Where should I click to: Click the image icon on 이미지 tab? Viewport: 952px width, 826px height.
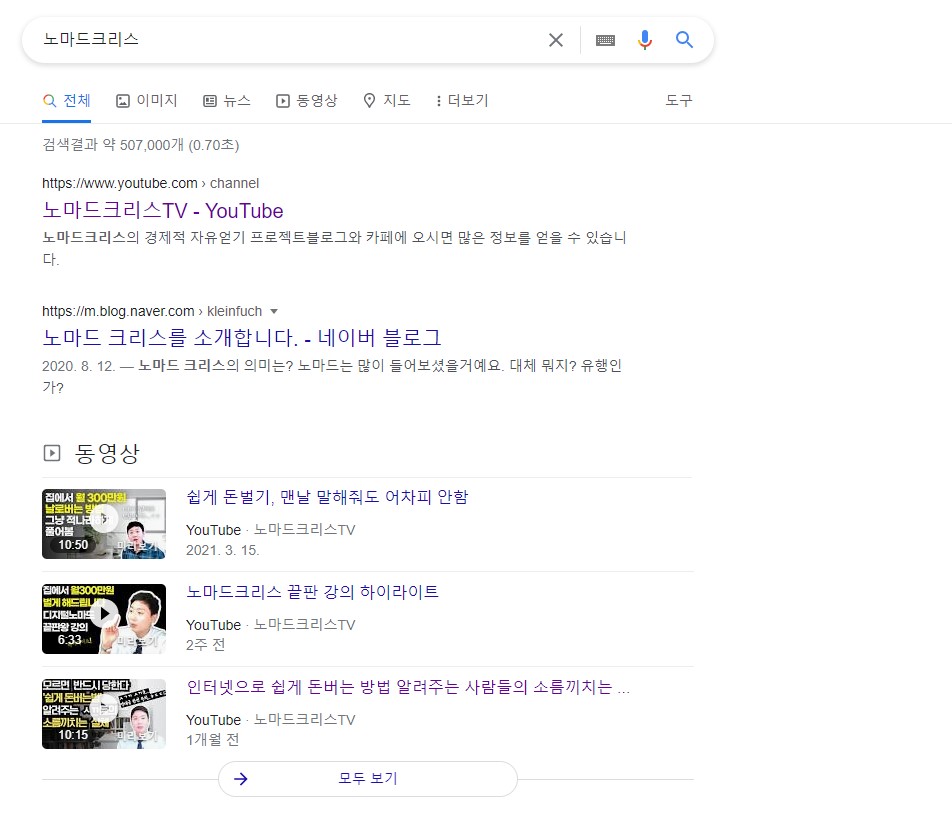[x=123, y=101]
